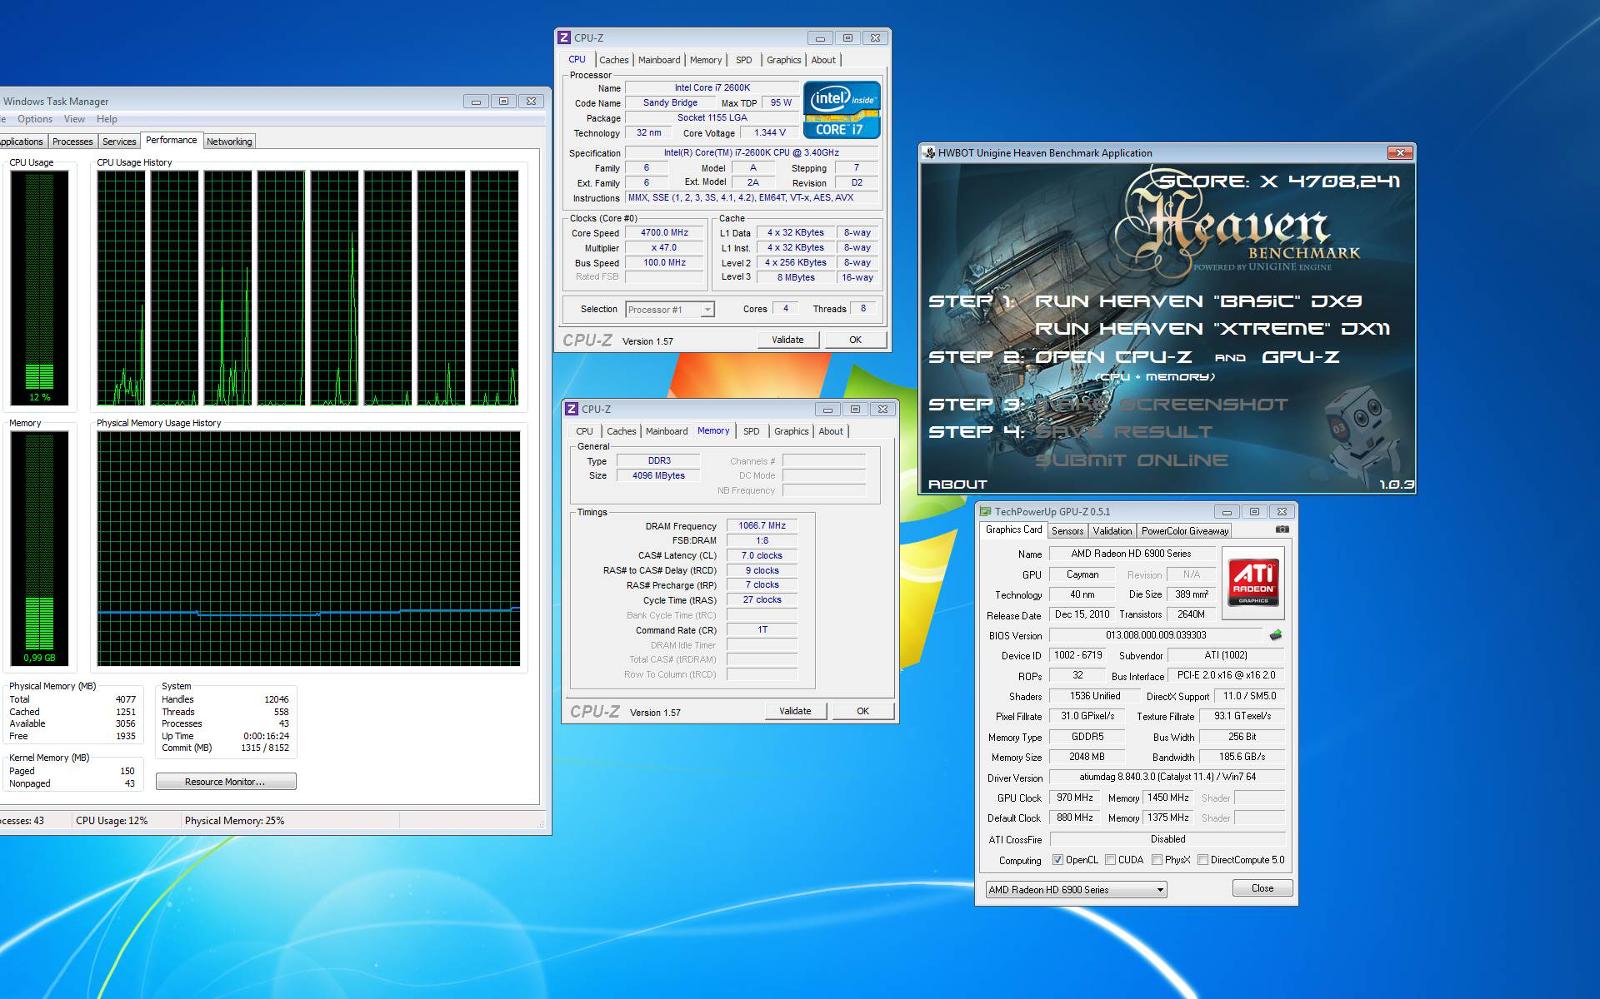Screen dimensions: 1600x999
Task: Click About in the Heaven Benchmark window
Action: click(x=957, y=484)
